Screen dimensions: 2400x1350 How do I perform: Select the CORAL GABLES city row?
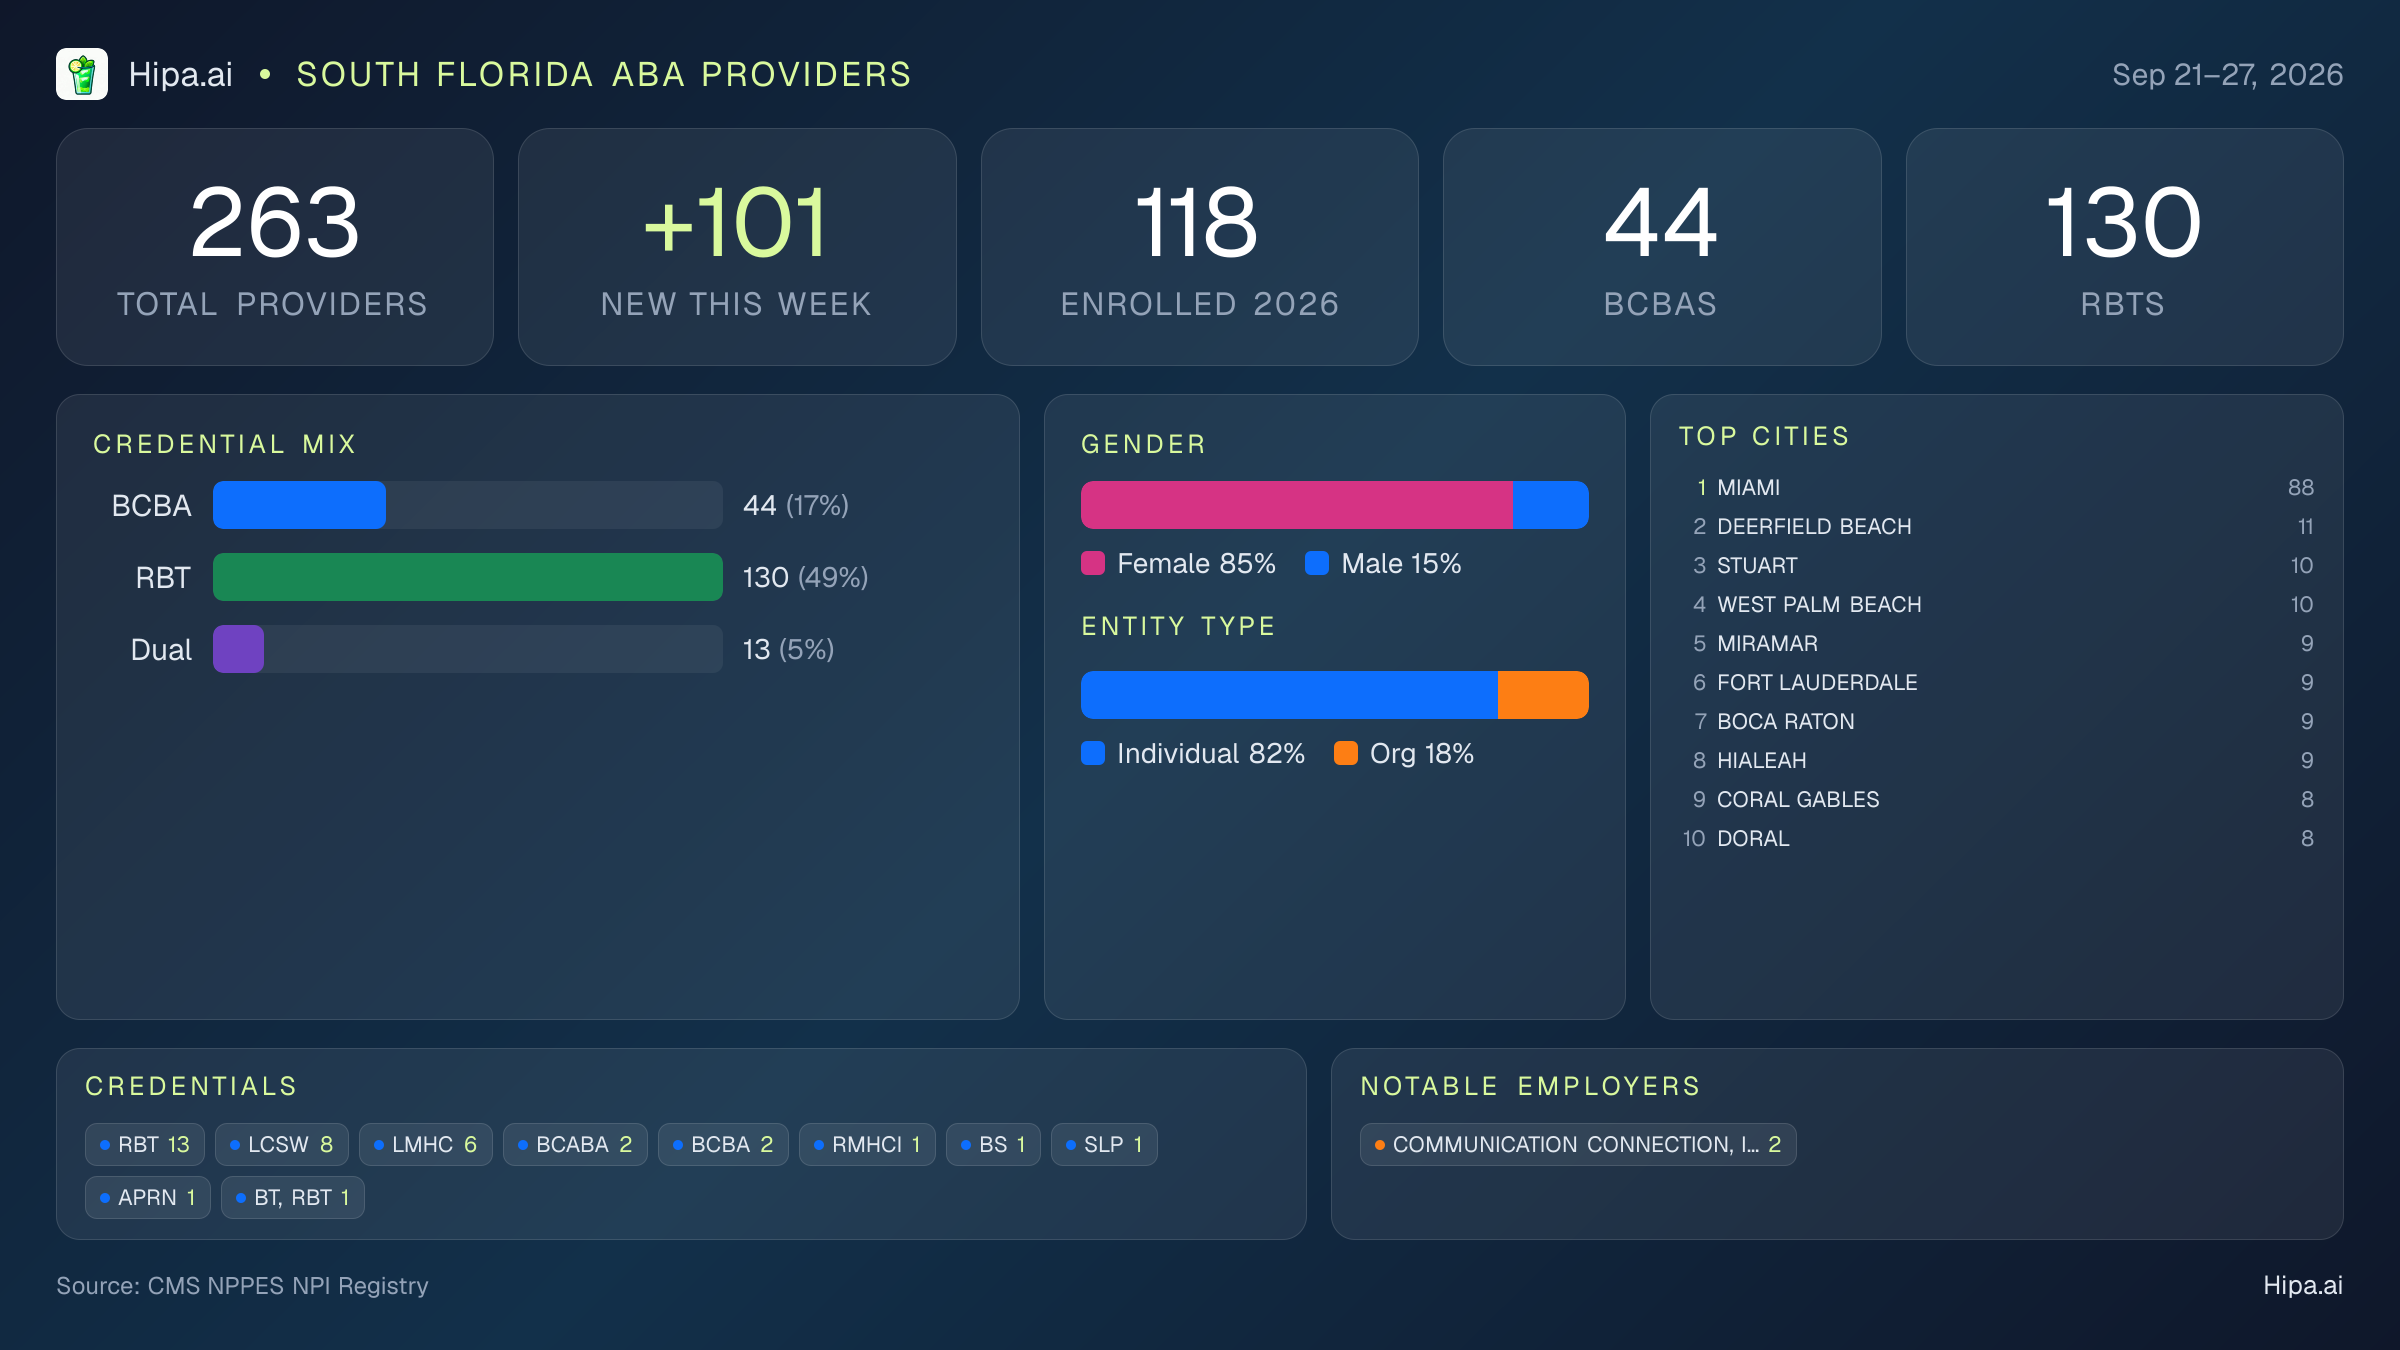coord(1997,799)
